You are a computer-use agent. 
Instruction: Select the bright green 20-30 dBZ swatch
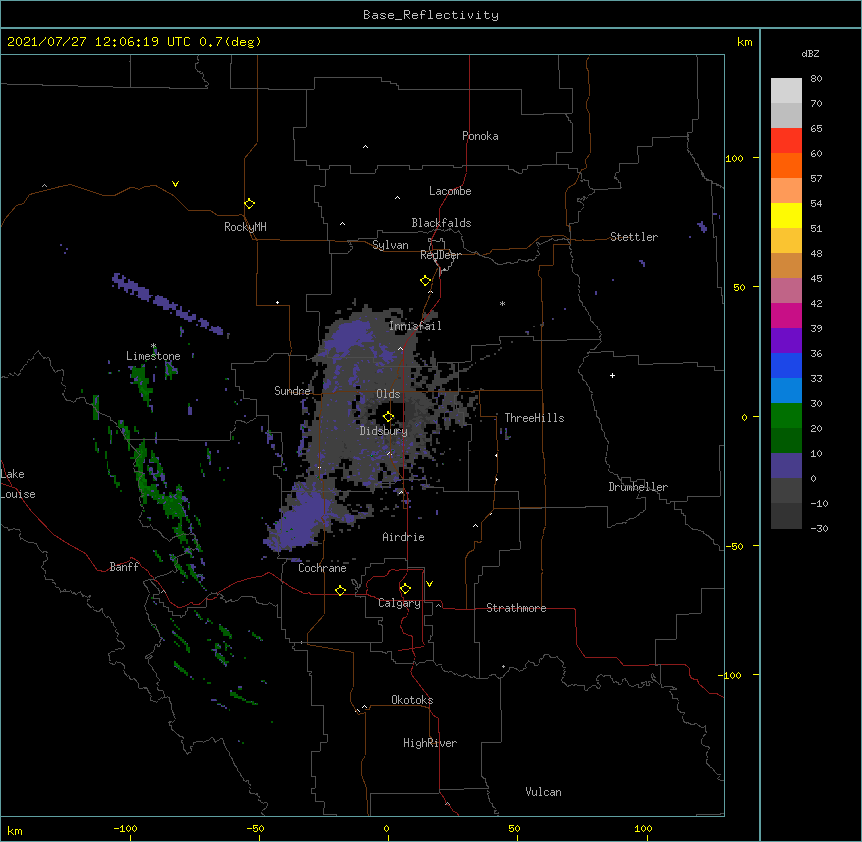[786, 416]
